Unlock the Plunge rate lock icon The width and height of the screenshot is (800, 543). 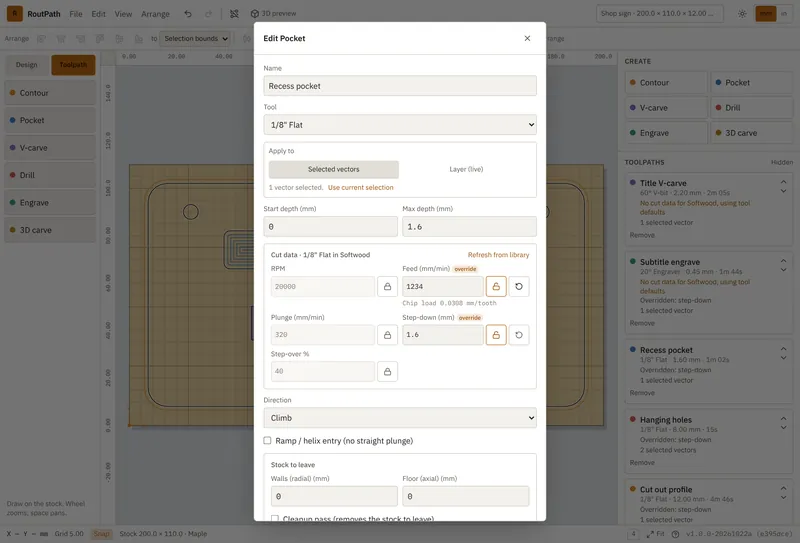pos(387,335)
